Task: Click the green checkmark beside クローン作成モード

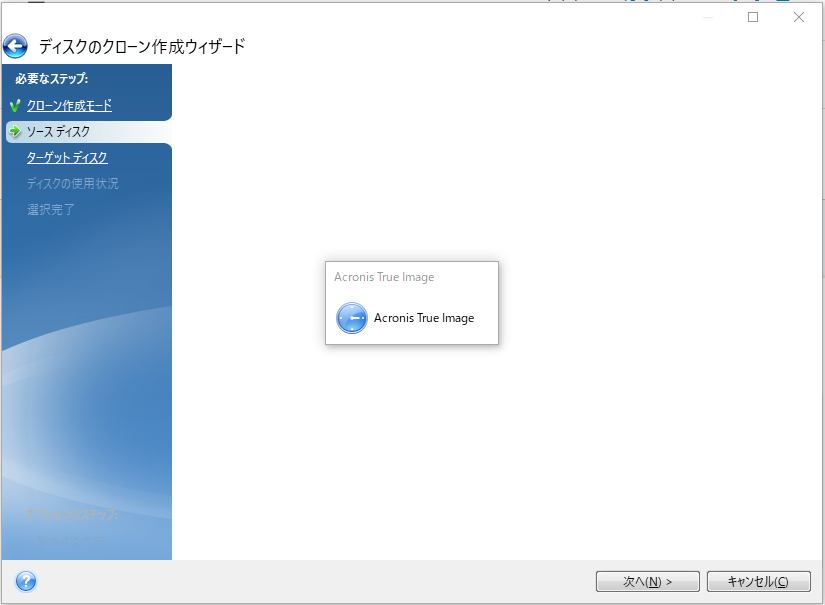Action: tap(15, 105)
